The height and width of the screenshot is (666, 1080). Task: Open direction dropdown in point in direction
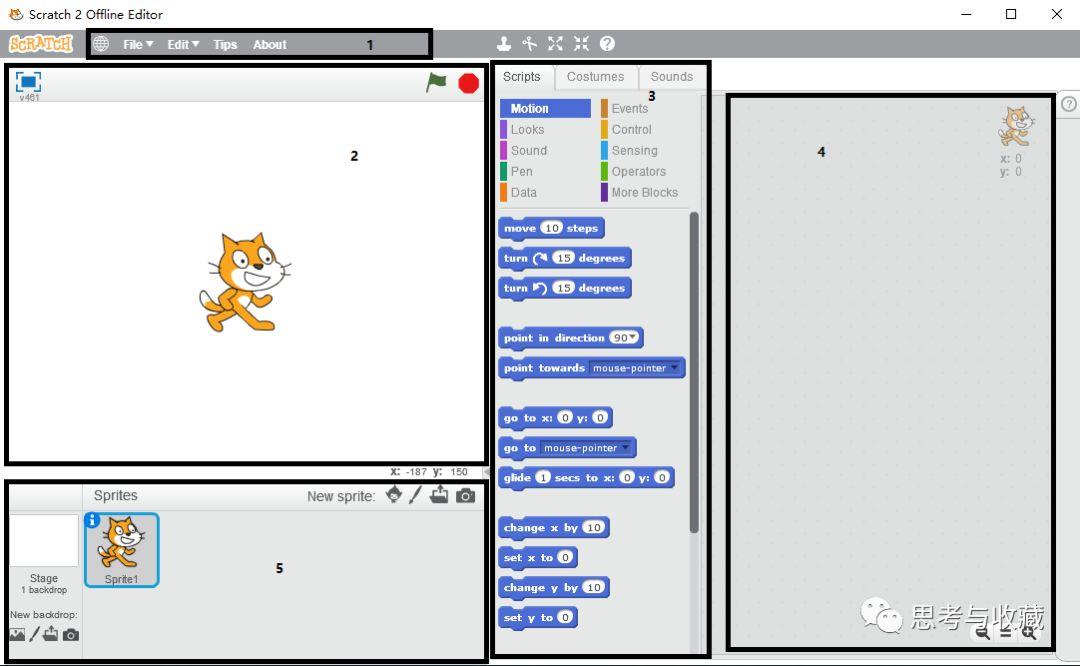click(632, 337)
